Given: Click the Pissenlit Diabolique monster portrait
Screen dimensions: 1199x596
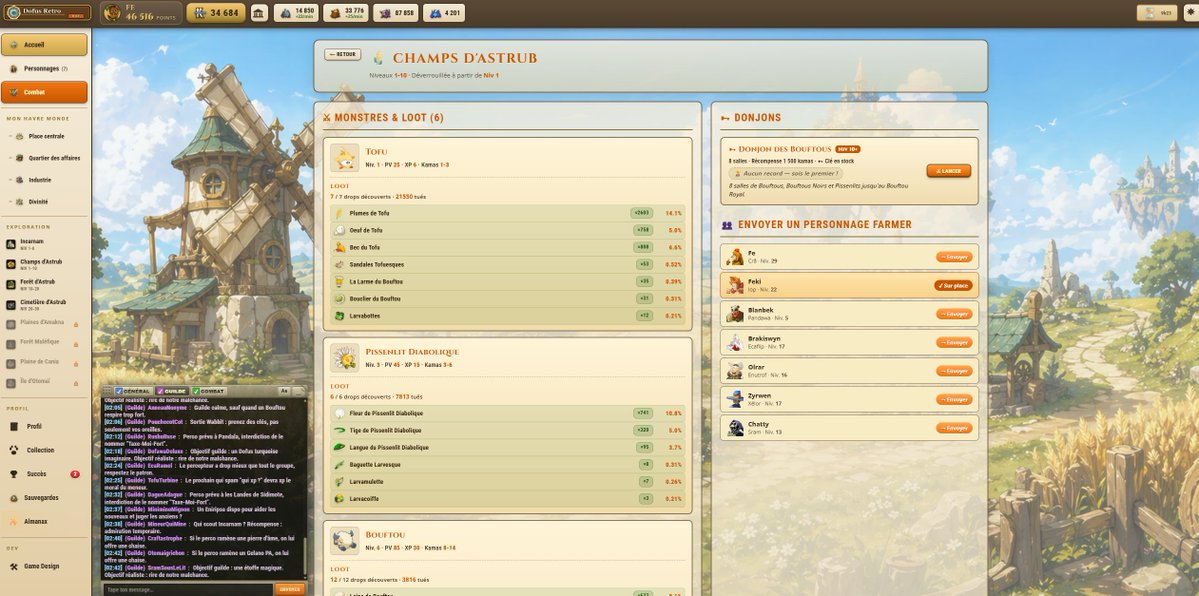Looking at the screenshot, I should (345, 357).
